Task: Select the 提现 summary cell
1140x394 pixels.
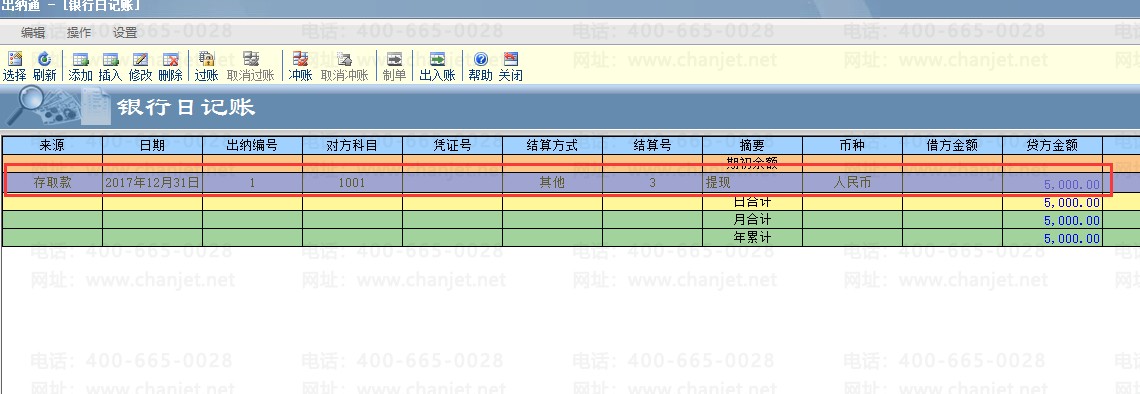Action: click(x=752, y=182)
